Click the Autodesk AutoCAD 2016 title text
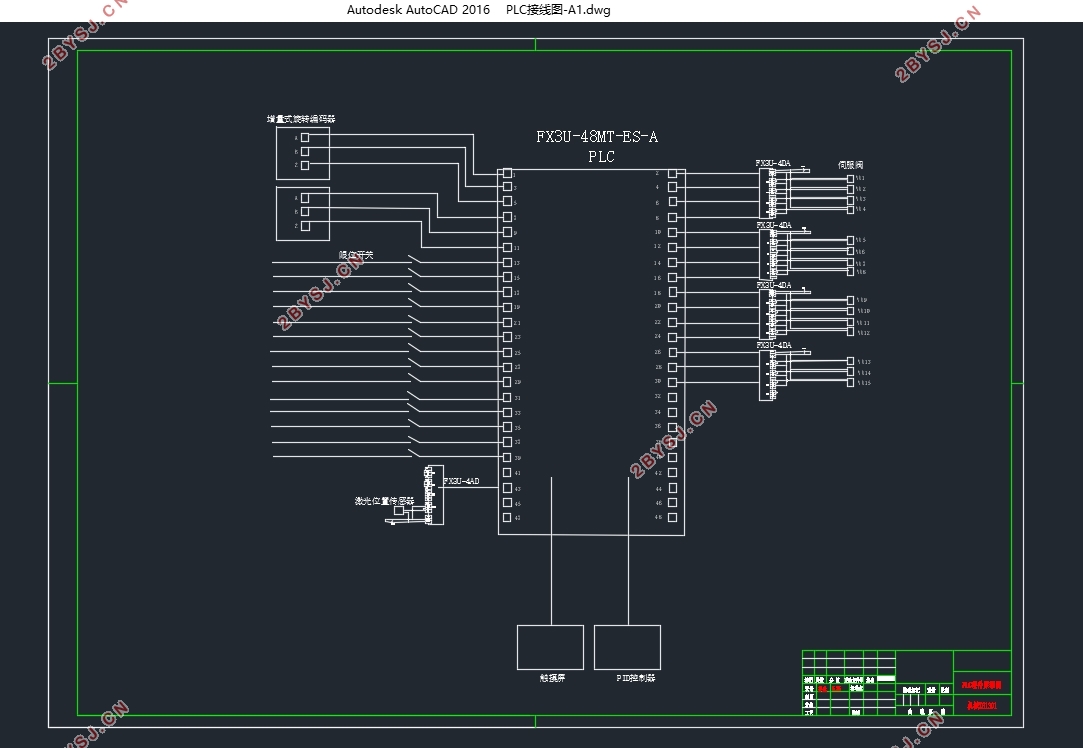This screenshot has width=1083, height=748. coord(418,10)
